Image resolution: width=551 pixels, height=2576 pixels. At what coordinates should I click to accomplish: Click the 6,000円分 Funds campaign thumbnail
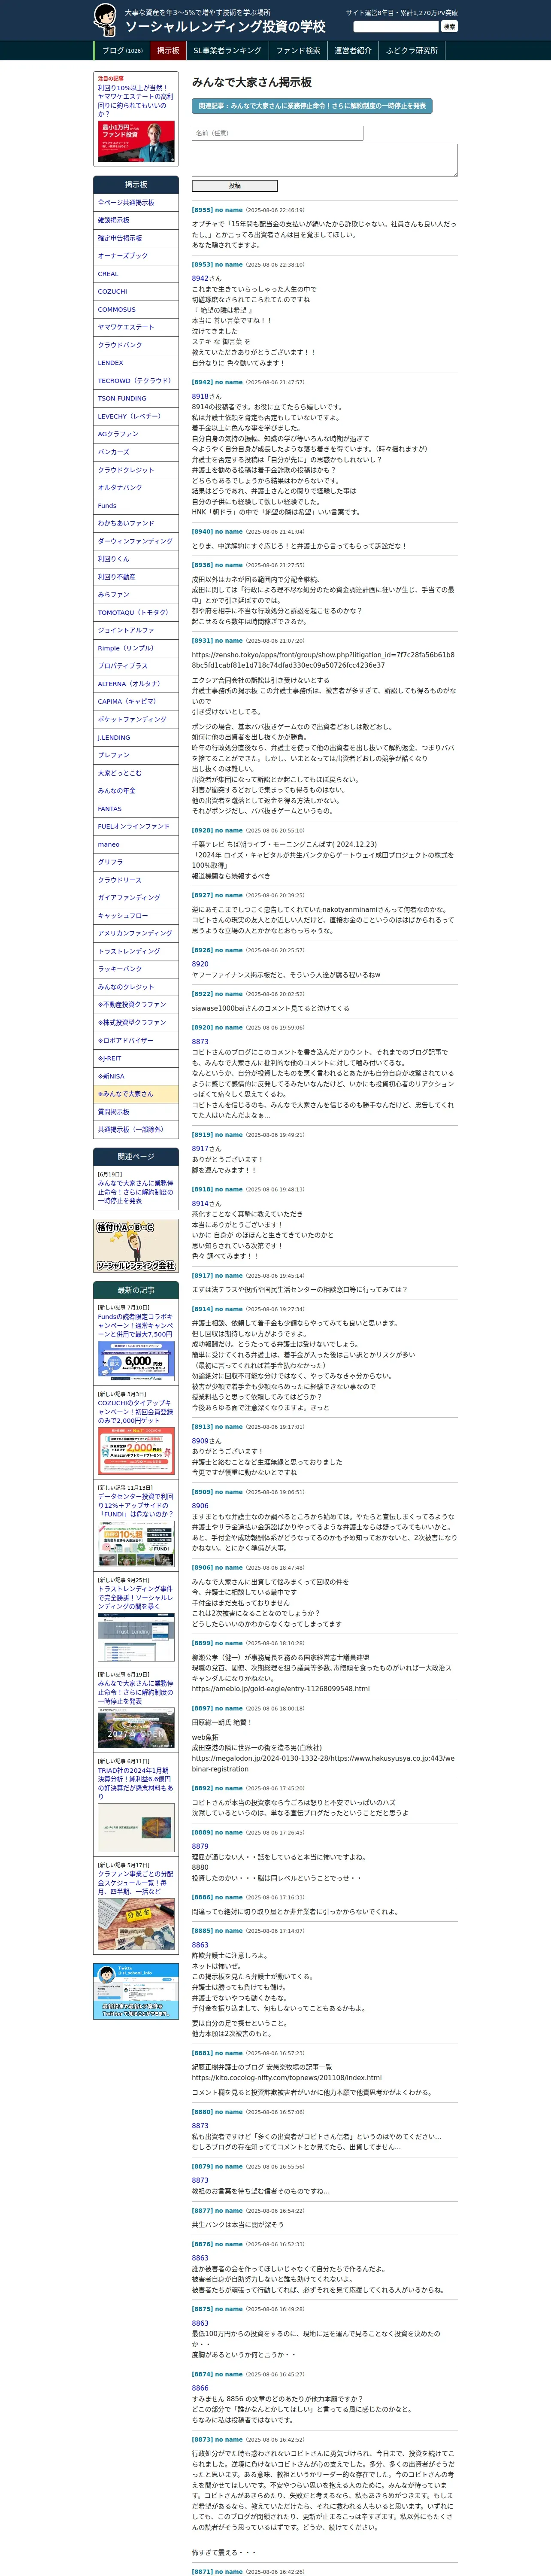coord(136,1361)
